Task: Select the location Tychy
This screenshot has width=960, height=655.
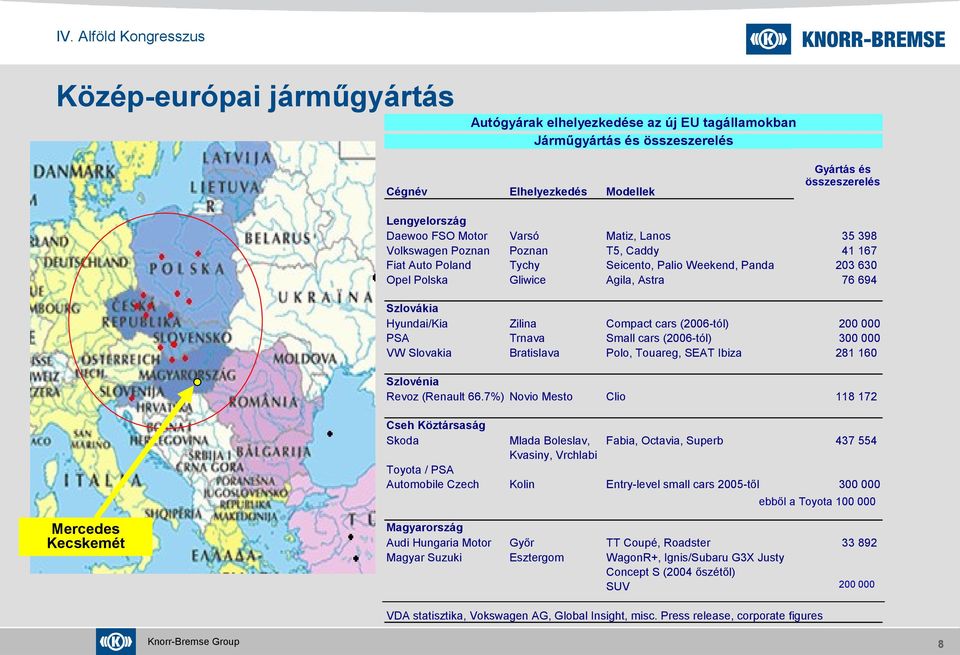Action: pyautogui.click(x=524, y=266)
